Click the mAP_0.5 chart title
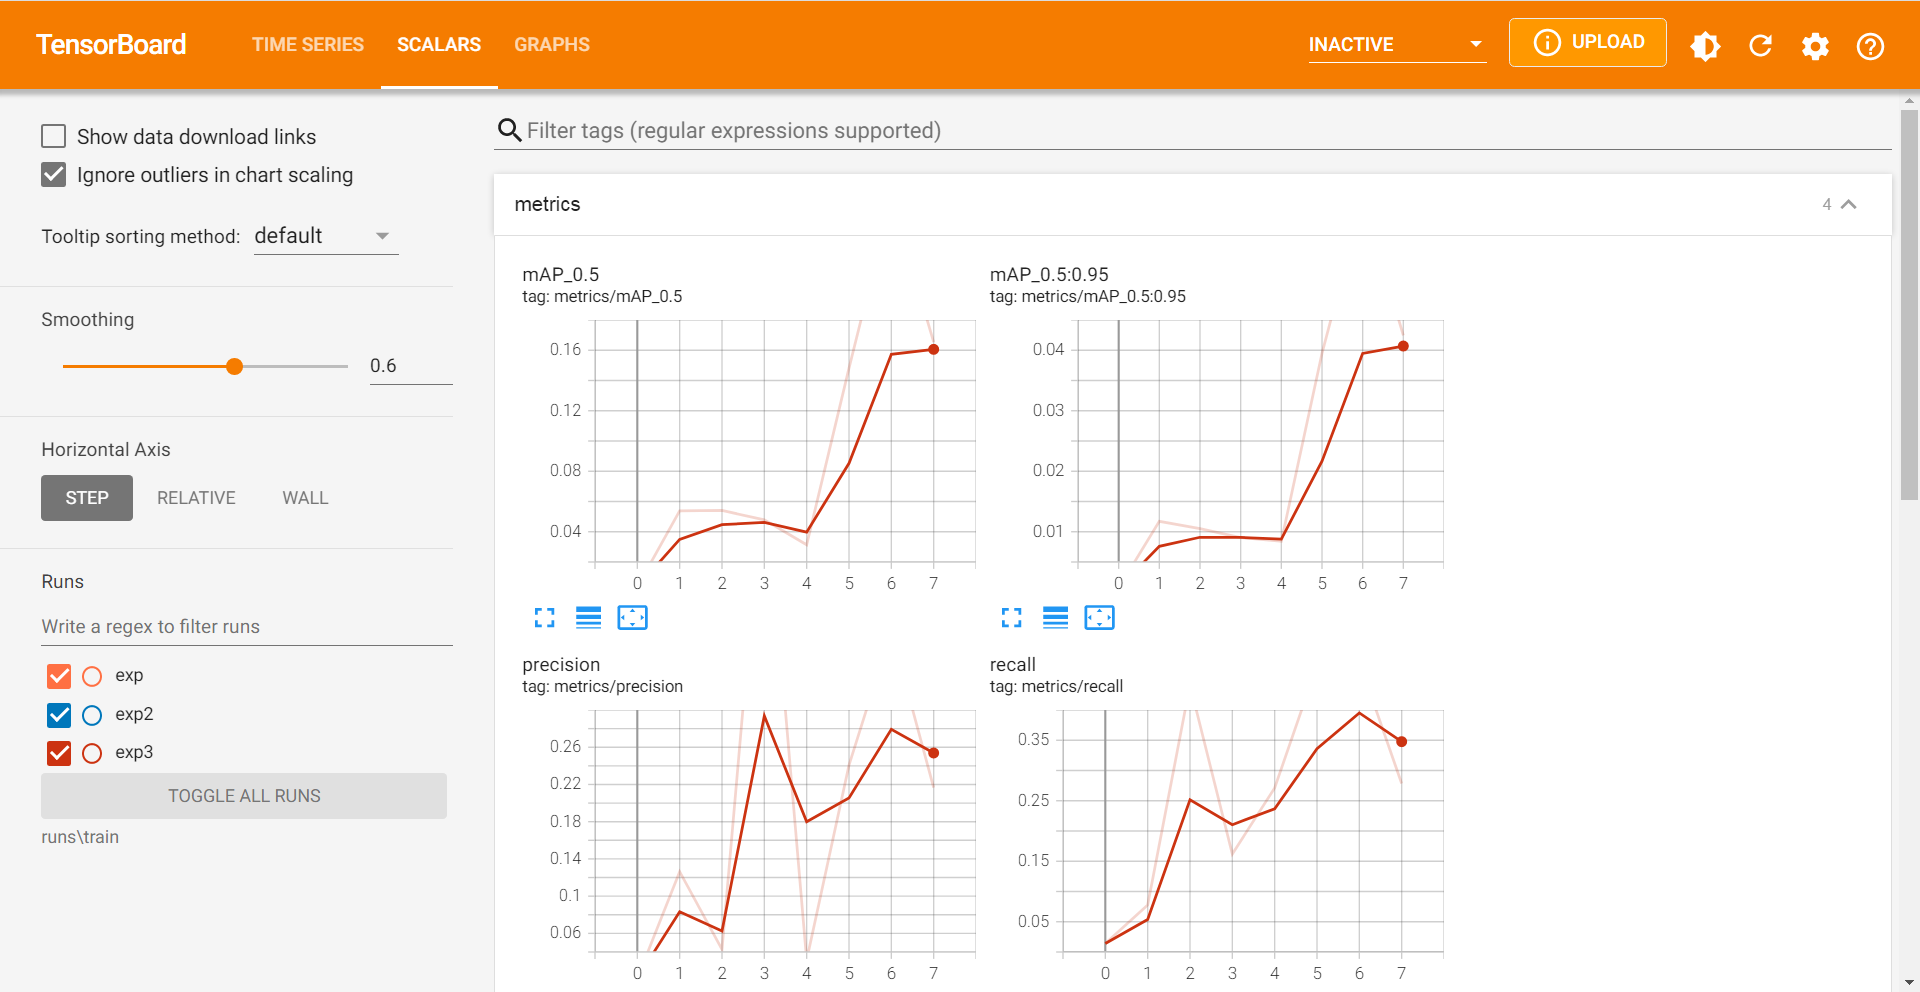Viewport: 1920px width, 992px height. coord(561,275)
